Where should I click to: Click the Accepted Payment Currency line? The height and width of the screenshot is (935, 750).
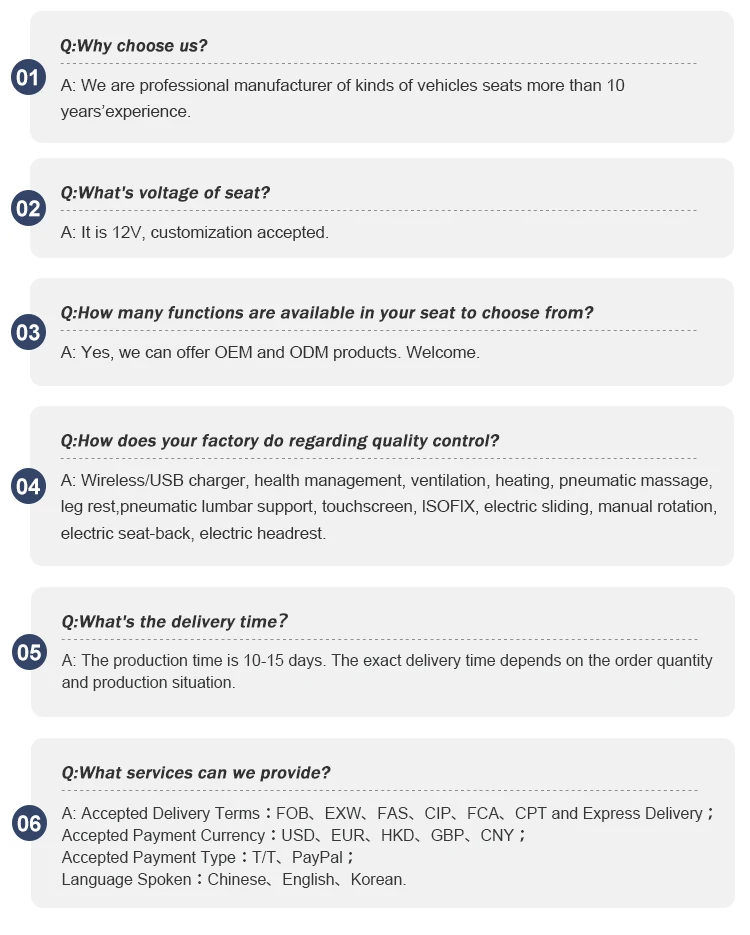click(x=294, y=835)
